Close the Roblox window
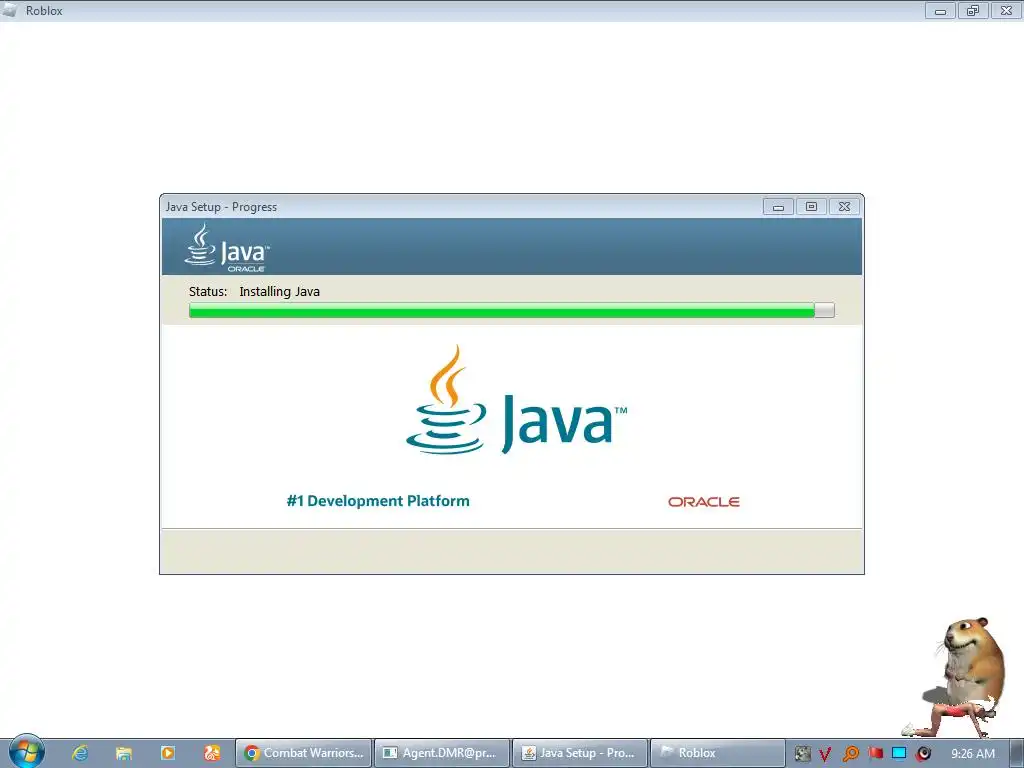The width and height of the screenshot is (1024, 768). [1006, 11]
